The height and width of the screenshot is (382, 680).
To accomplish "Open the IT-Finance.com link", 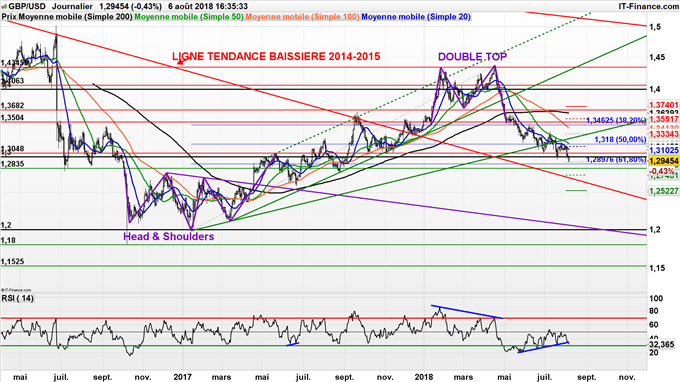I will pos(648,6).
